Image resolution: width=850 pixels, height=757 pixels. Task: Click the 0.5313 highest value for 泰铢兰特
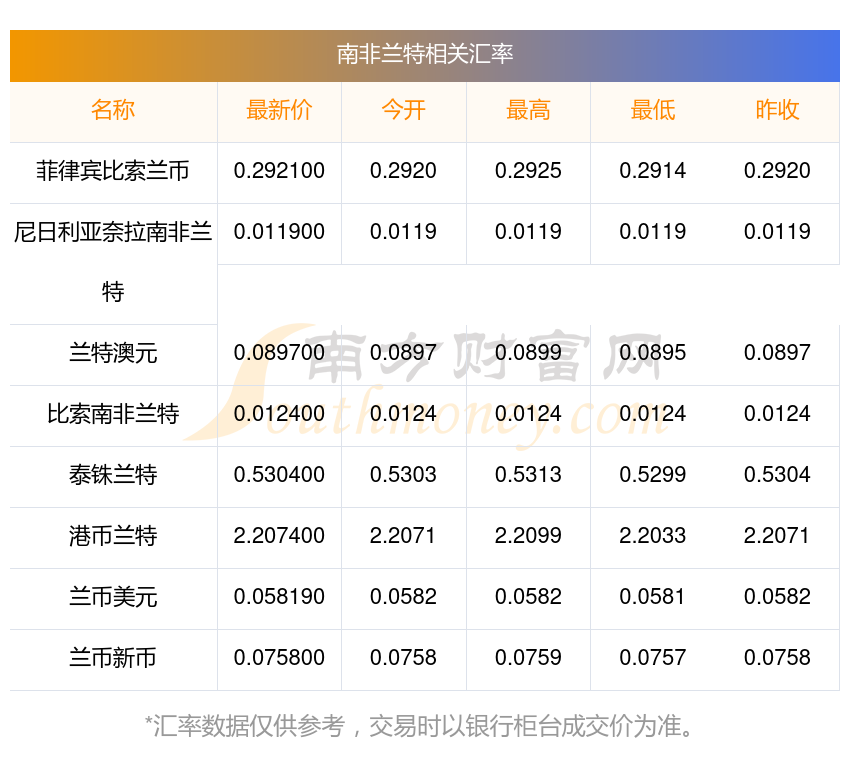coord(528,475)
